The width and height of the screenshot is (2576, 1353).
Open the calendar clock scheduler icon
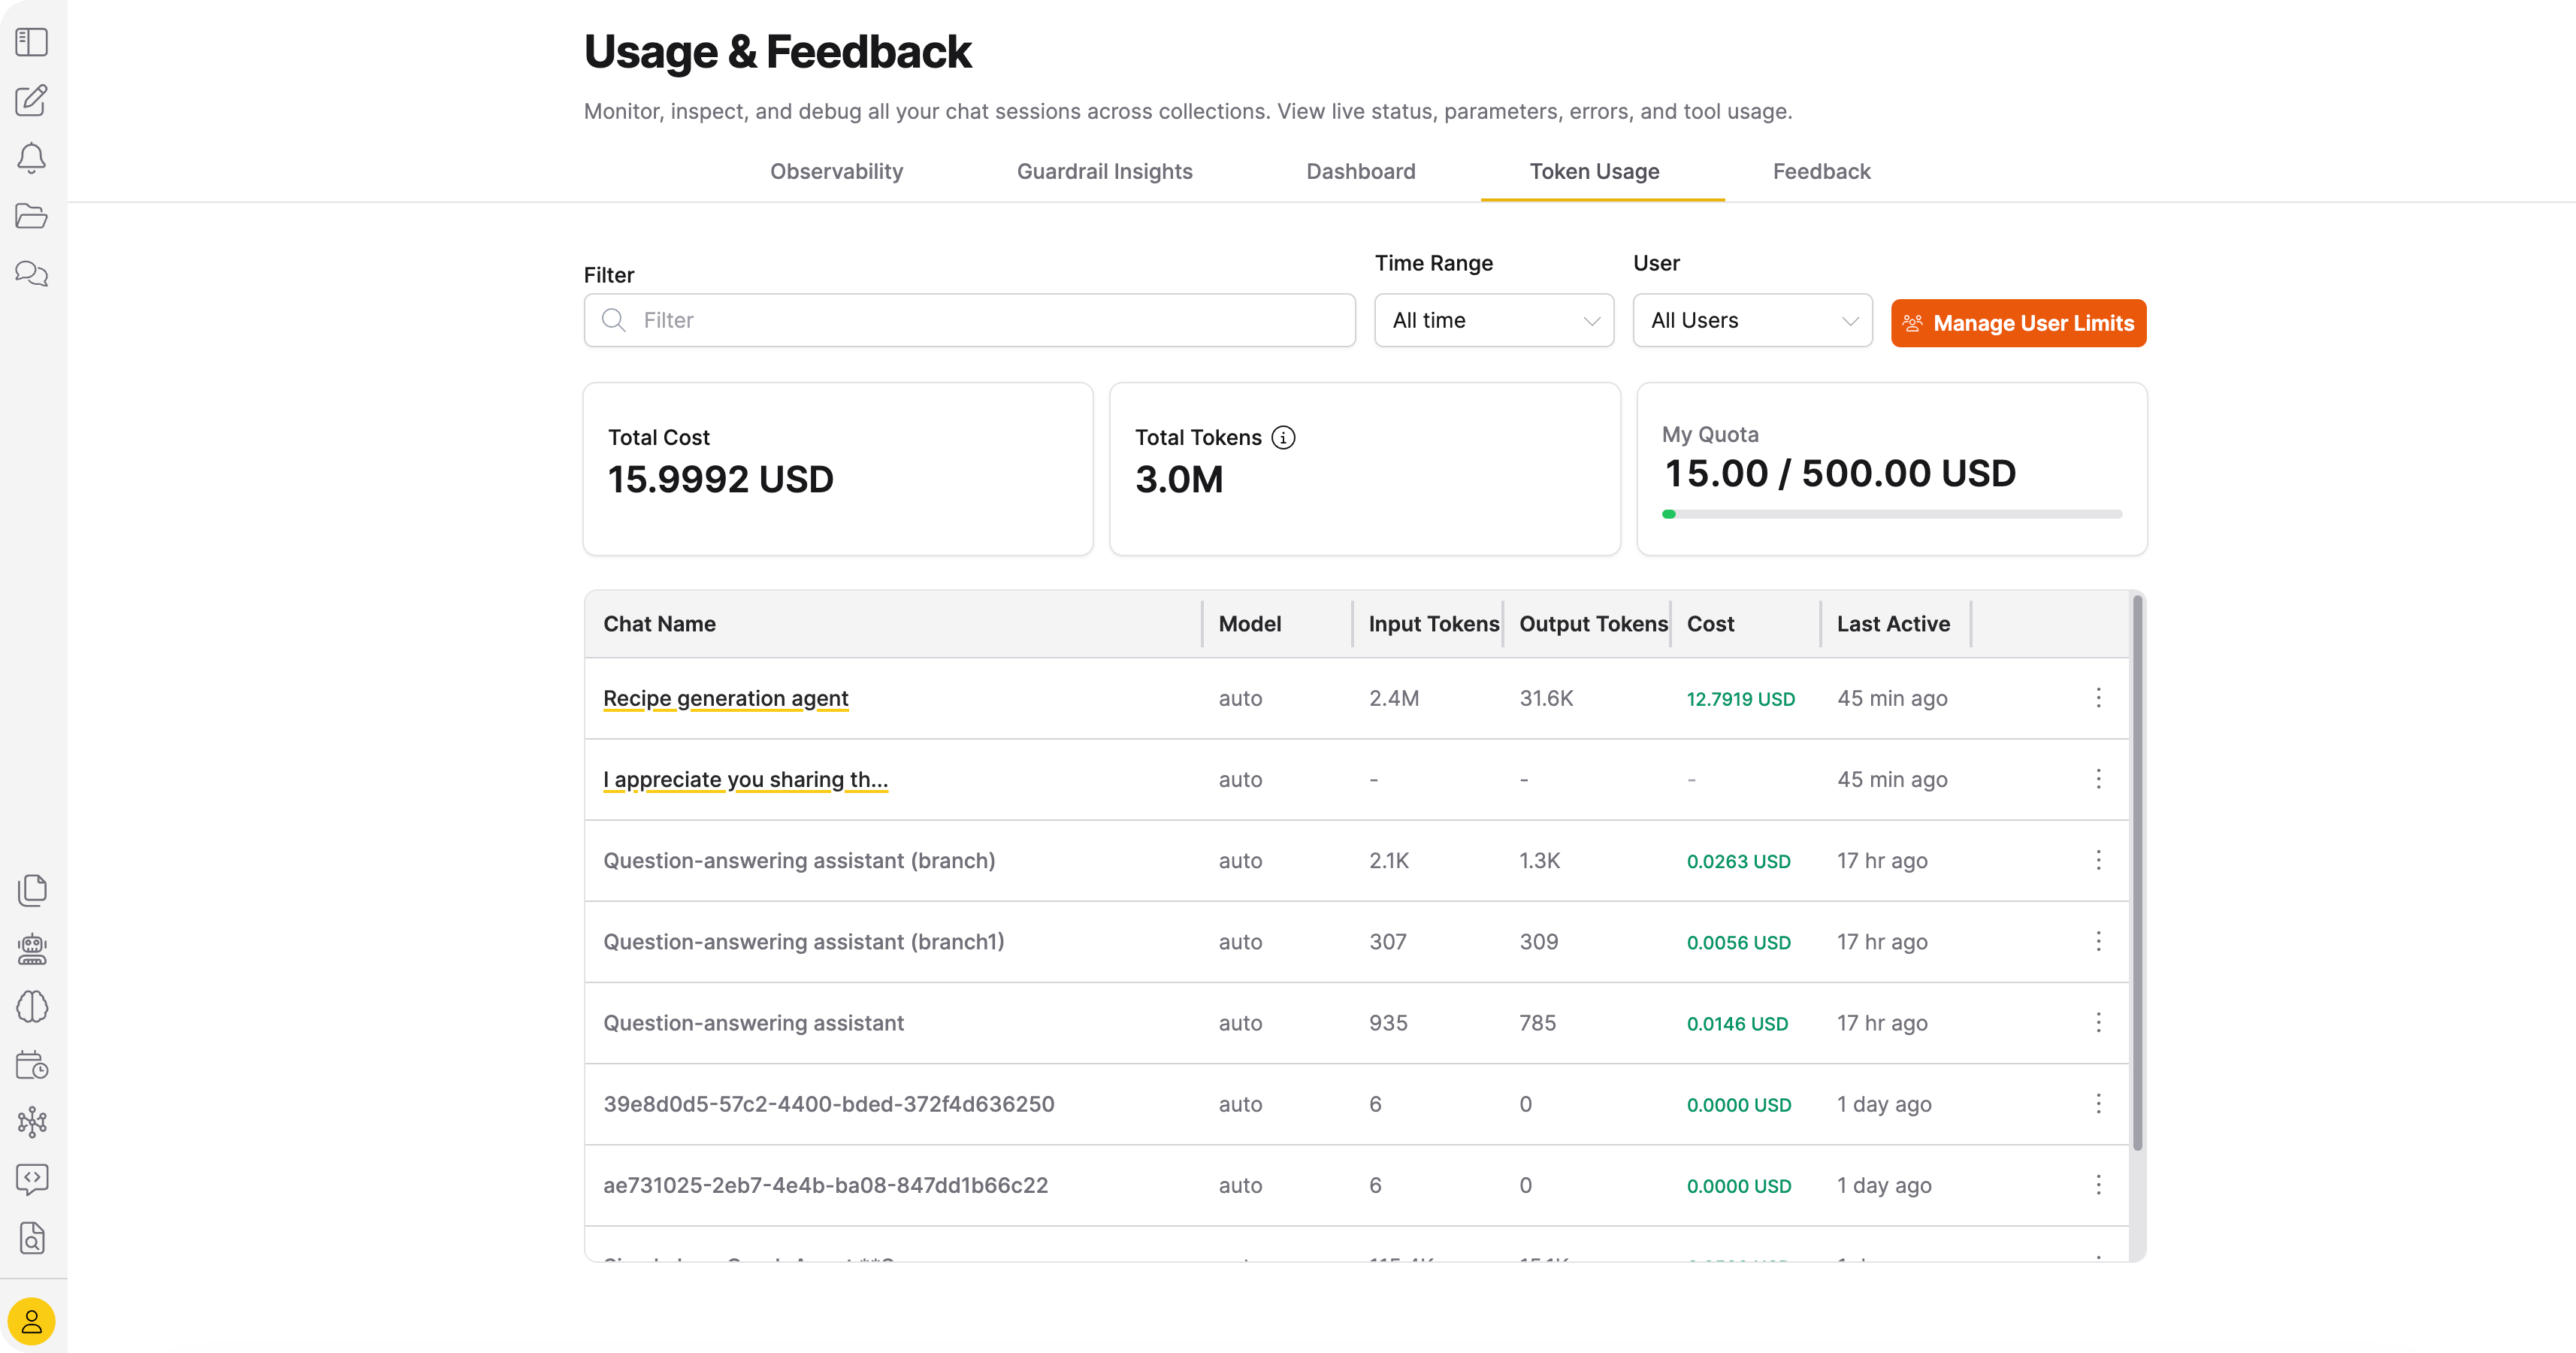coord(32,1064)
